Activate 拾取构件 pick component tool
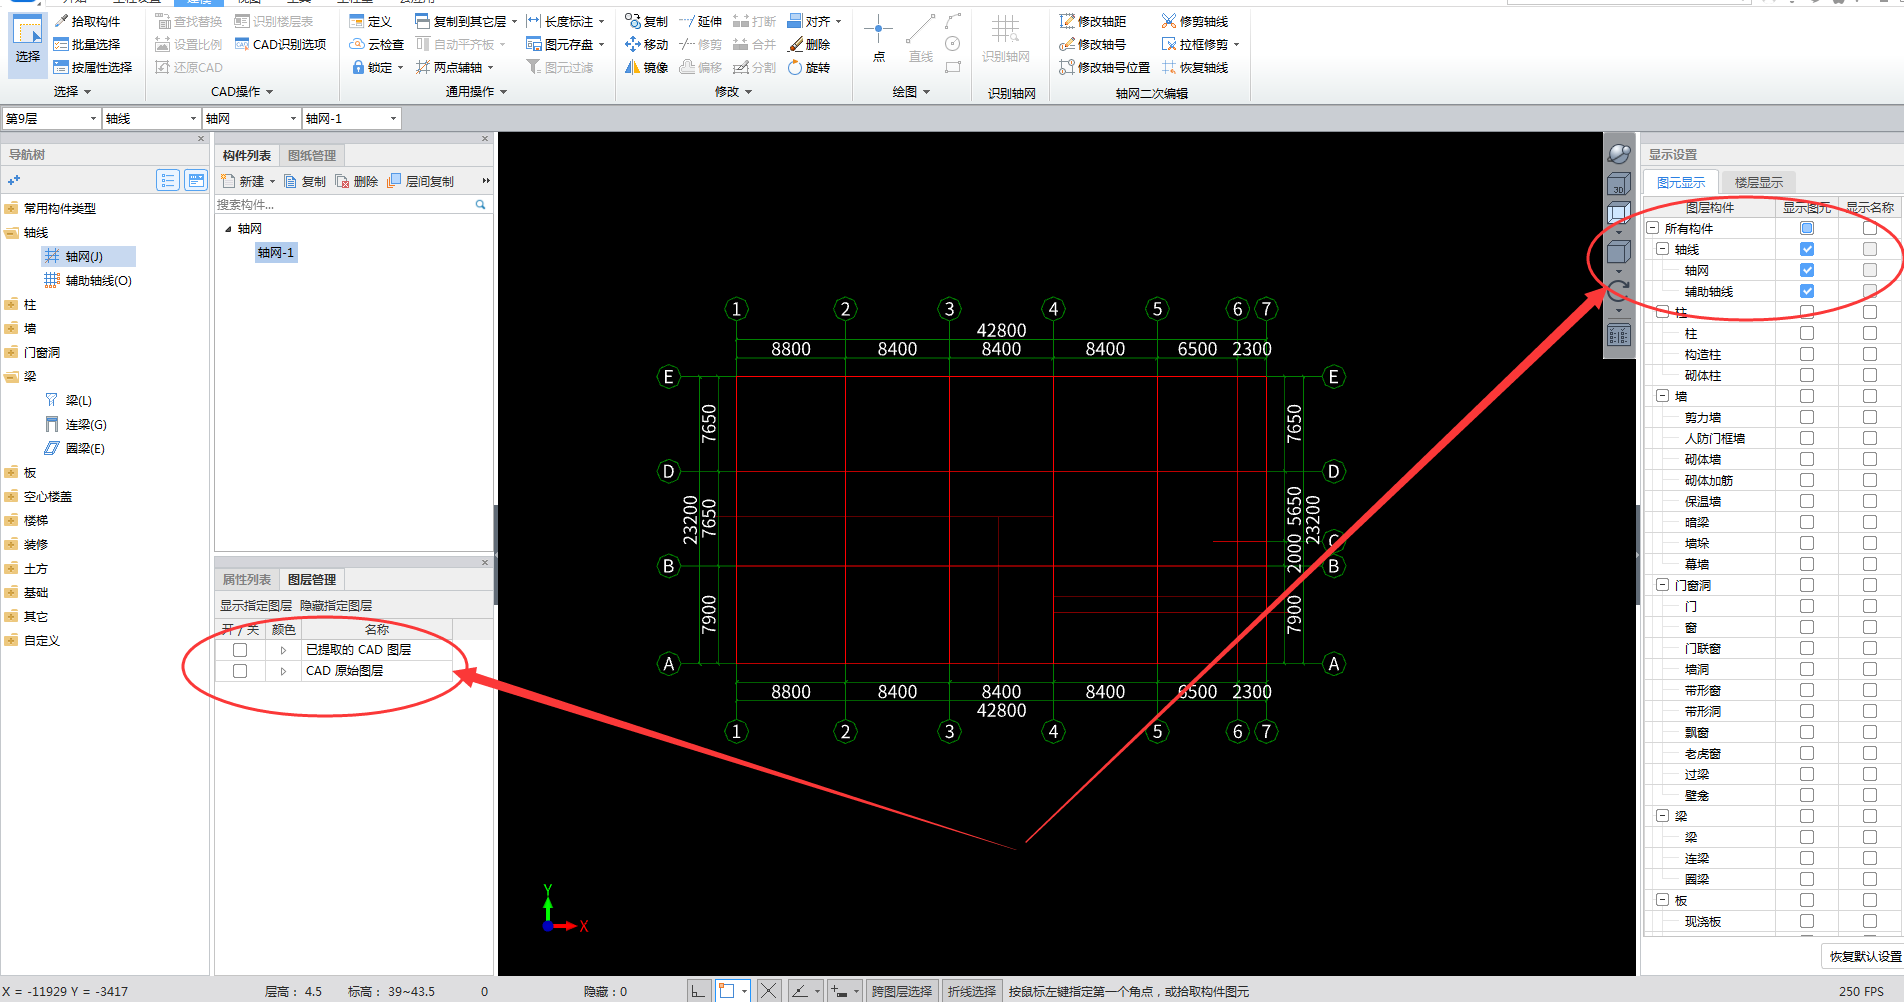Viewport: 1904px width, 1002px height. pyautogui.click(x=87, y=21)
